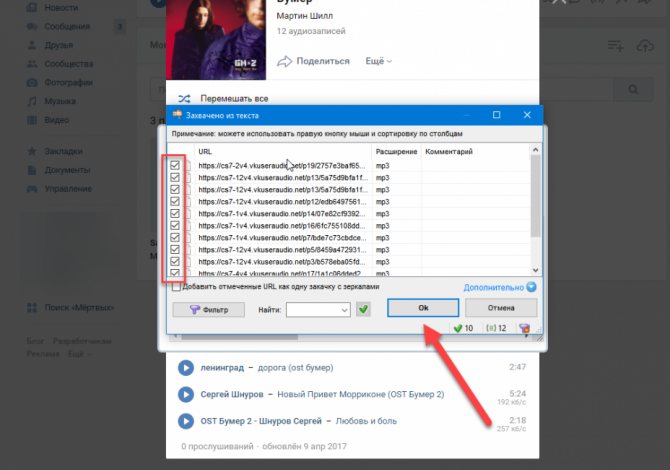Click green checkmark next to Найти field
Viewport: 670px width, 470px height.
point(363,309)
